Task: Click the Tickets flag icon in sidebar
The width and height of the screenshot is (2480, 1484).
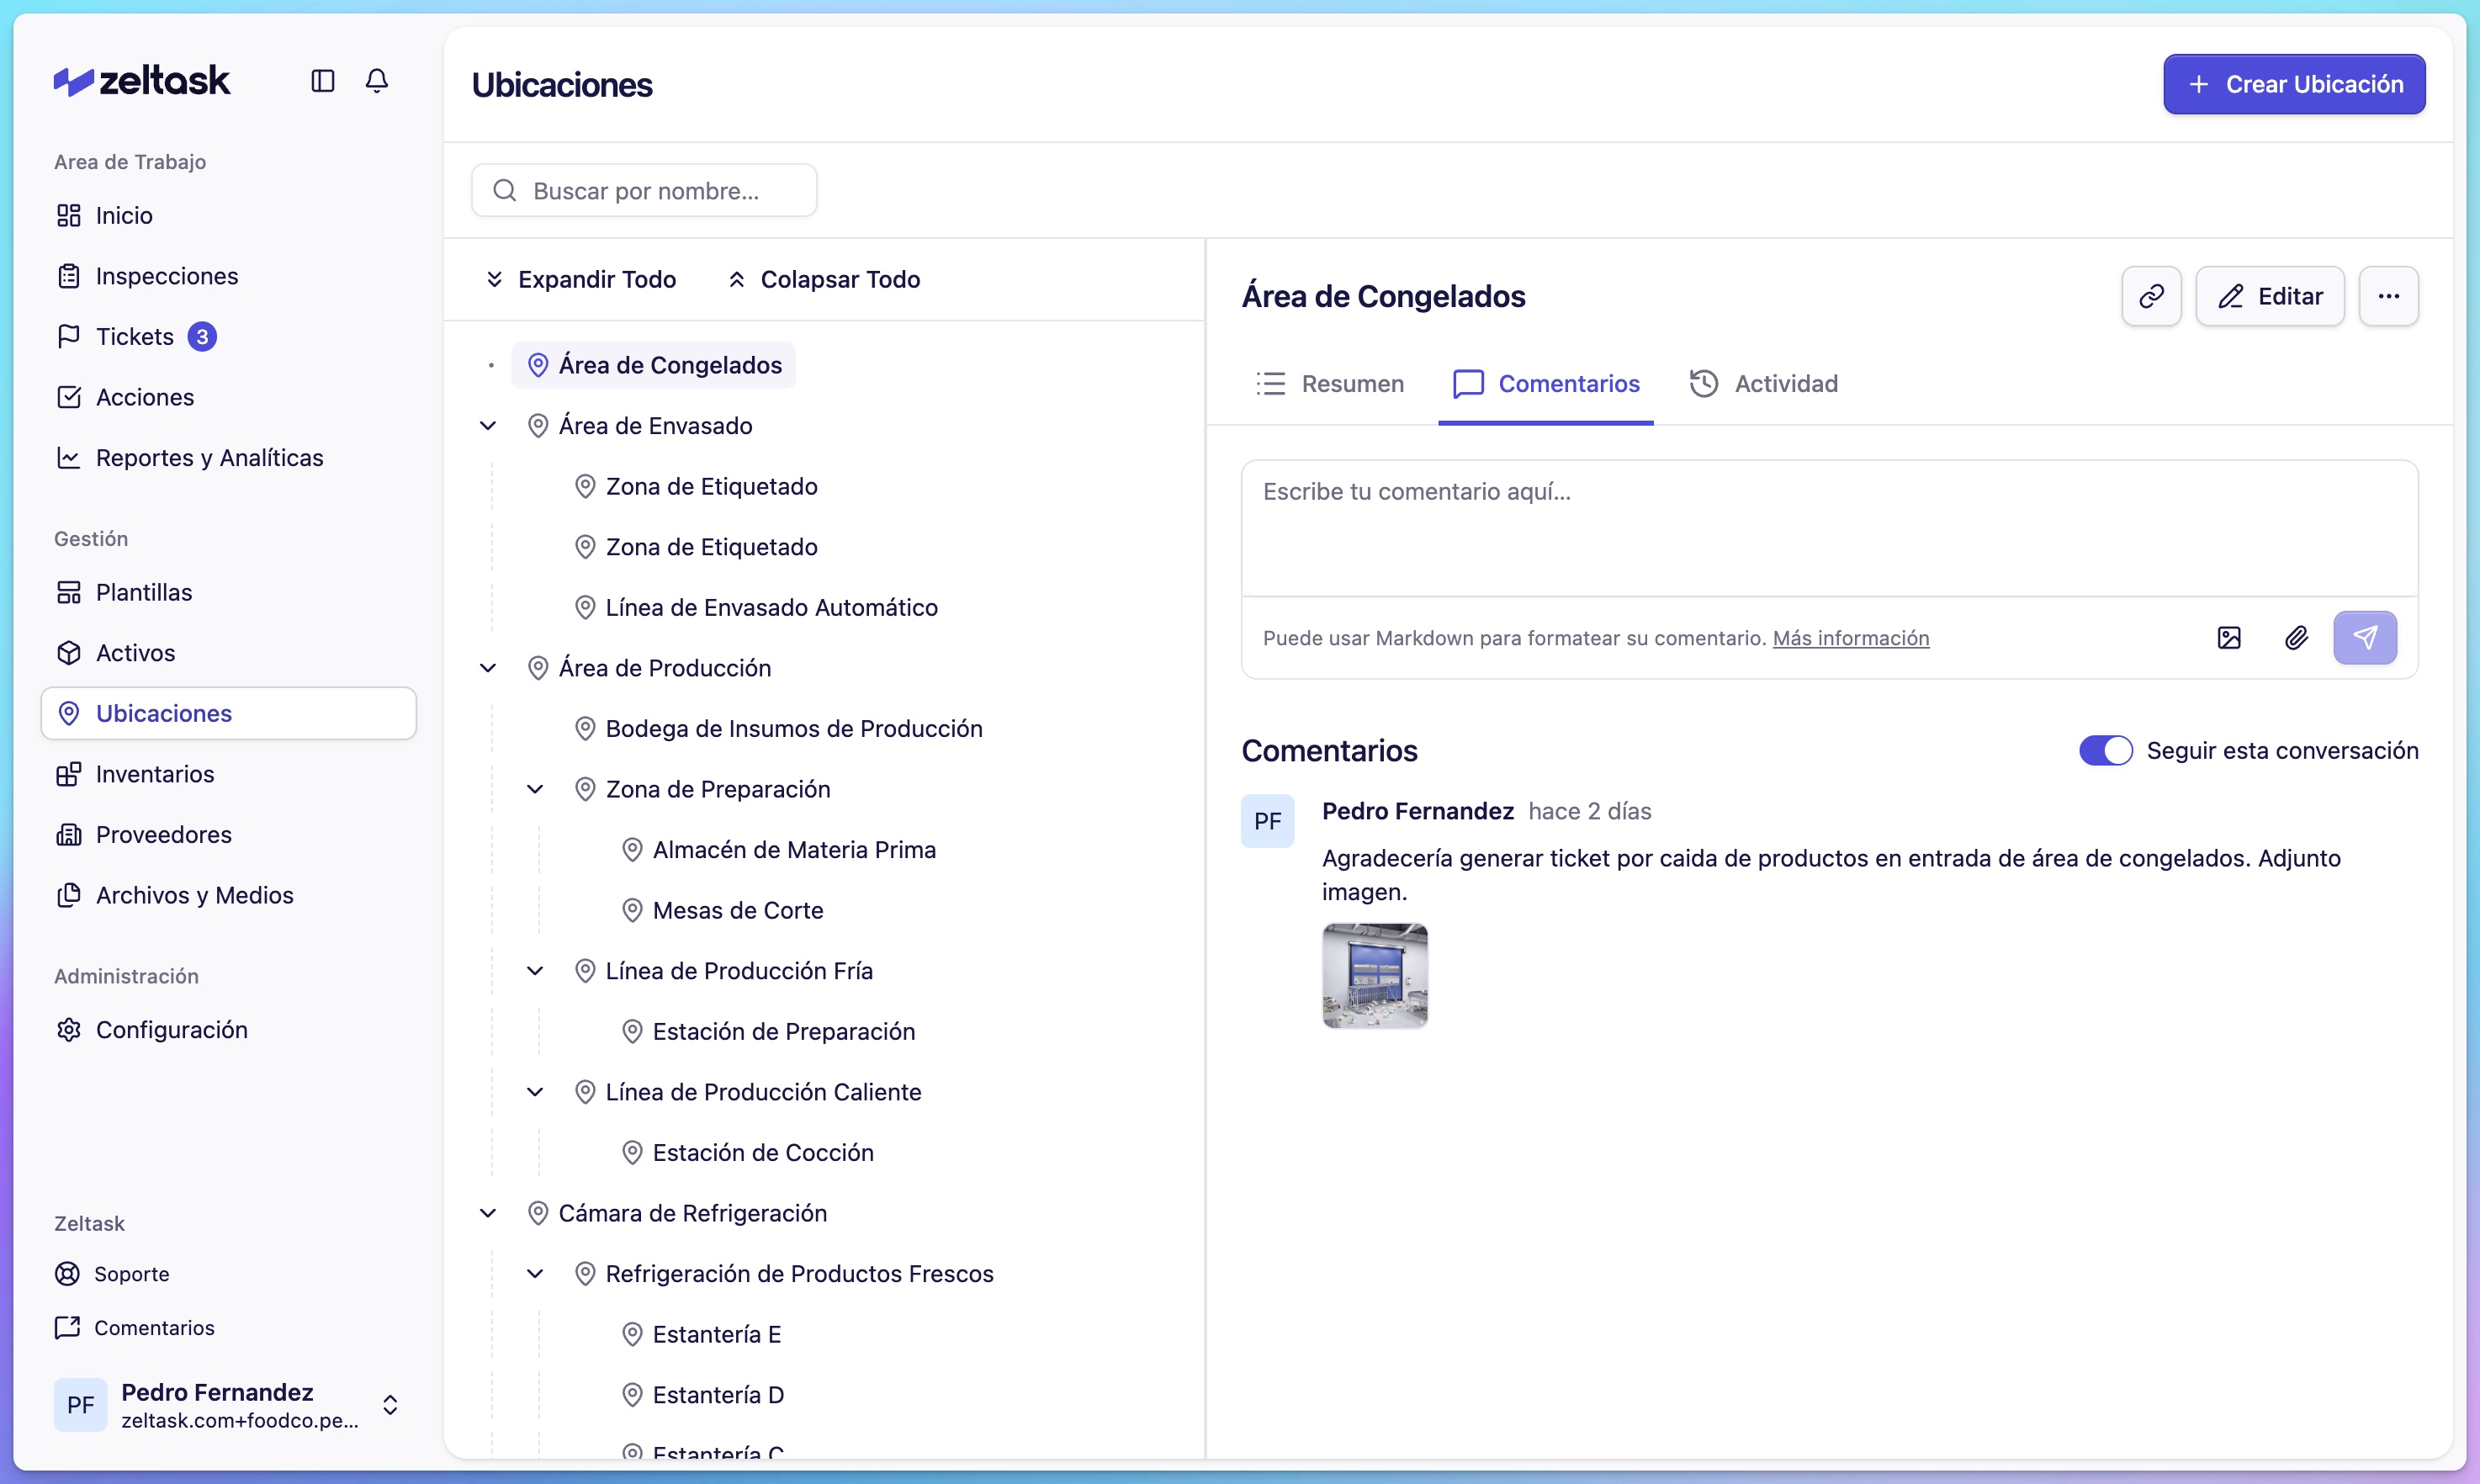Action: (x=69, y=336)
